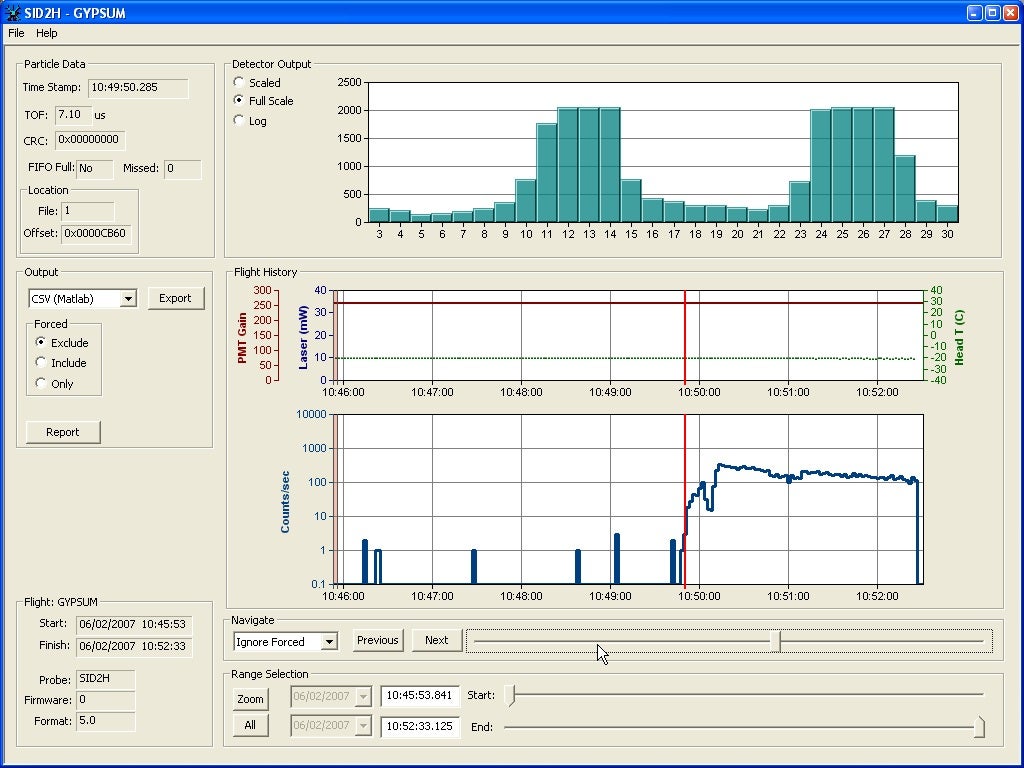
Task: Click the Navigate particle slider thumb
Action: point(774,641)
